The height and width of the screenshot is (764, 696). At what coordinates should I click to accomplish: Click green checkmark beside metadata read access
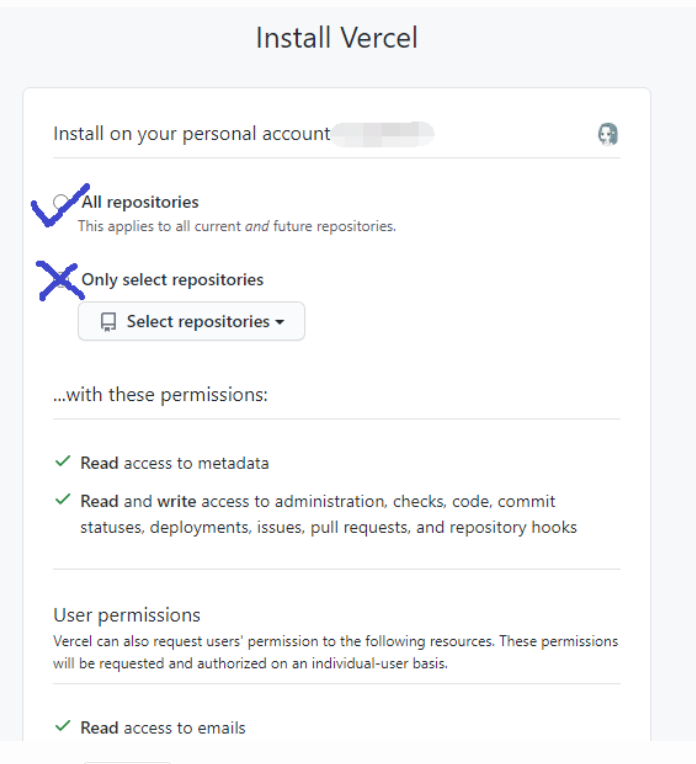pyautogui.click(x=63, y=462)
